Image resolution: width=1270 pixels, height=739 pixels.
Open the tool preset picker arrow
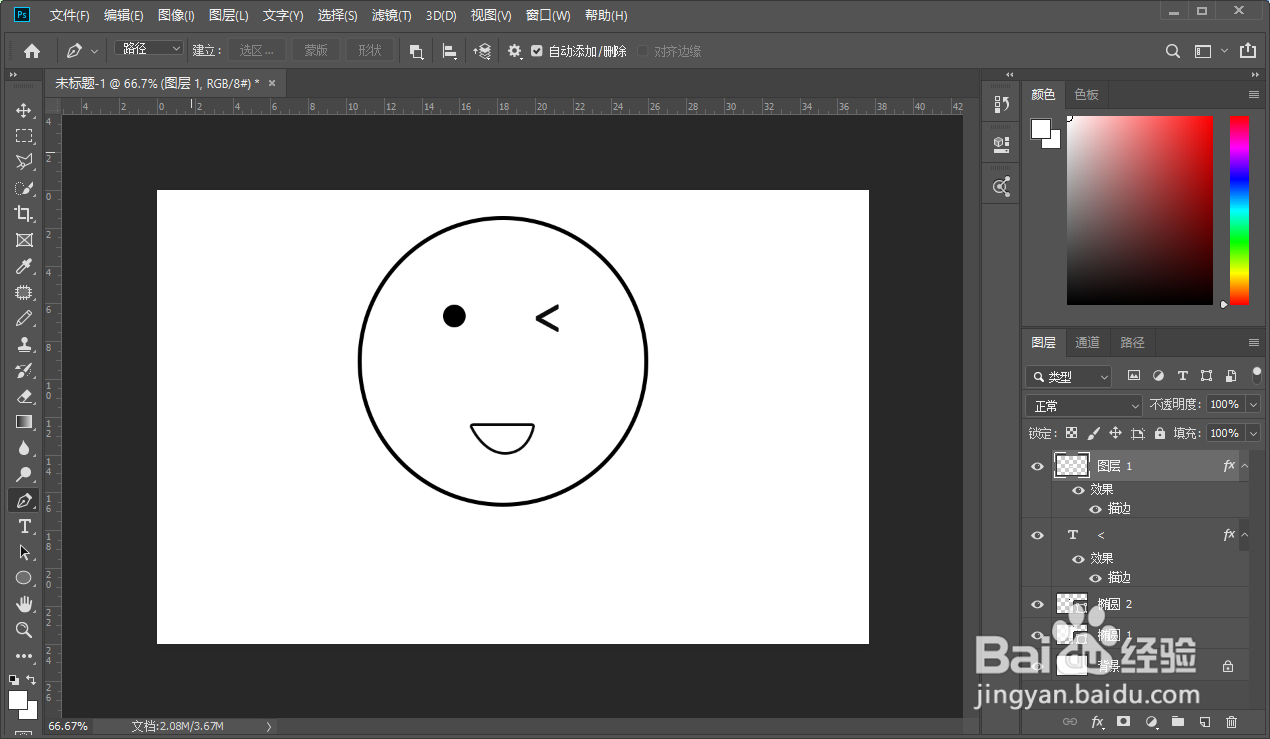click(95, 51)
